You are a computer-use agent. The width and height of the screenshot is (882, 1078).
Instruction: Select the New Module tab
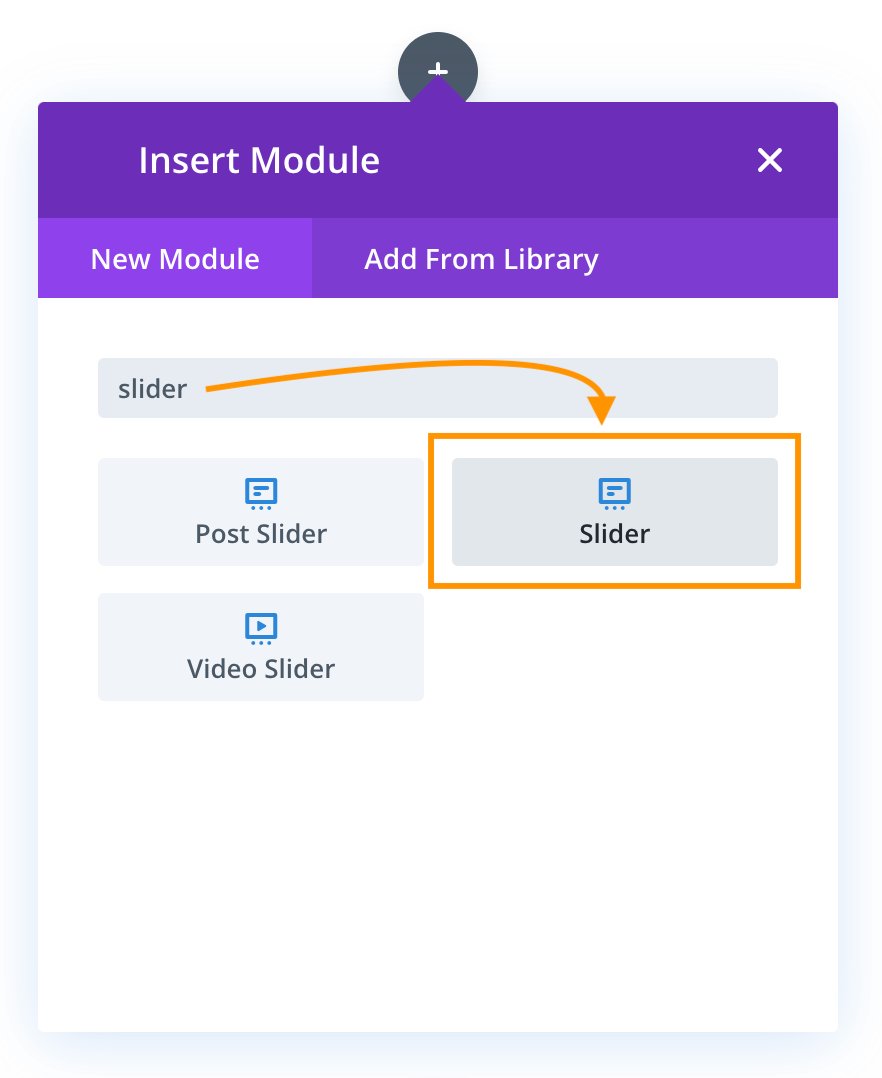pos(175,258)
